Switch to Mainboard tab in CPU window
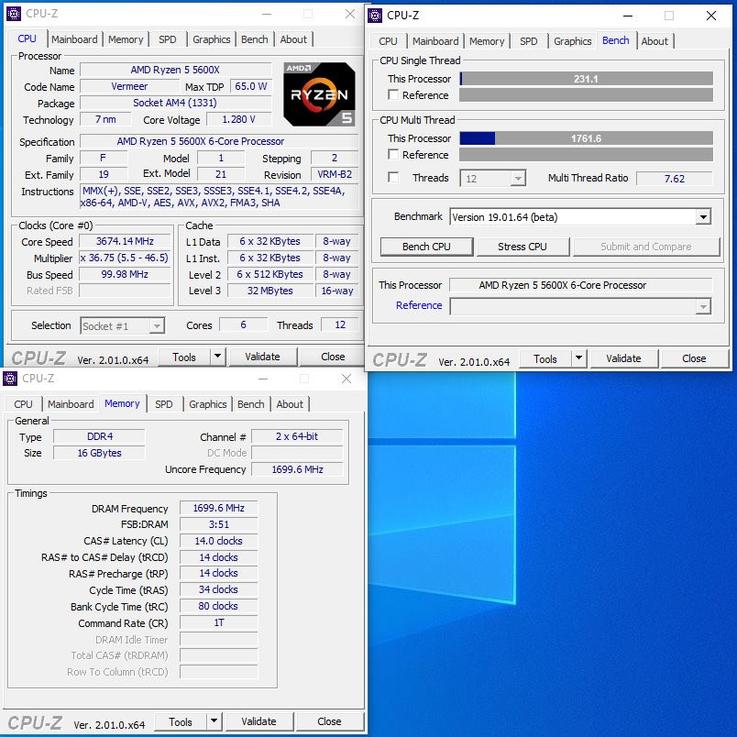Viewport: 737px width, 737px height. (75, 39)
